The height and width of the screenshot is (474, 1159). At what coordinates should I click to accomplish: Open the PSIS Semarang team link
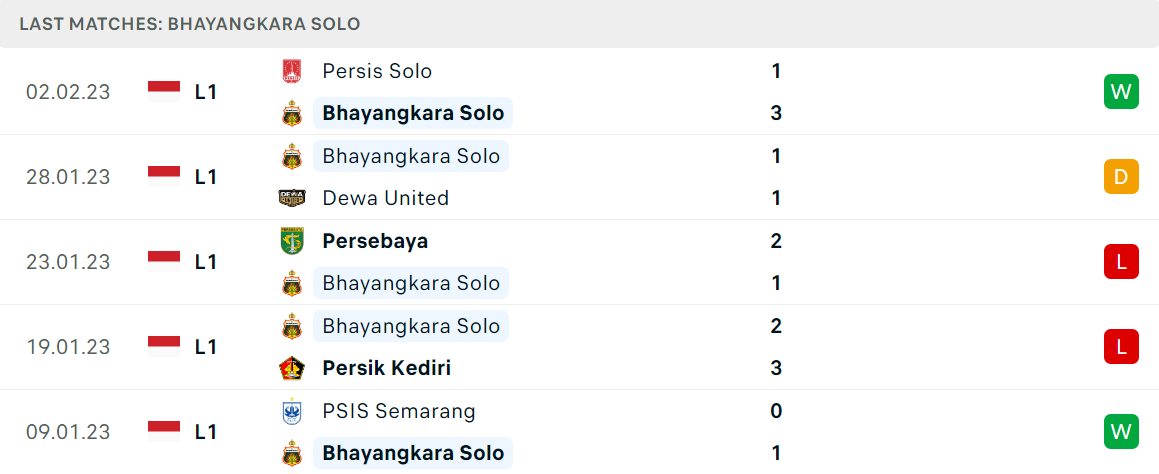pos(399,411)
